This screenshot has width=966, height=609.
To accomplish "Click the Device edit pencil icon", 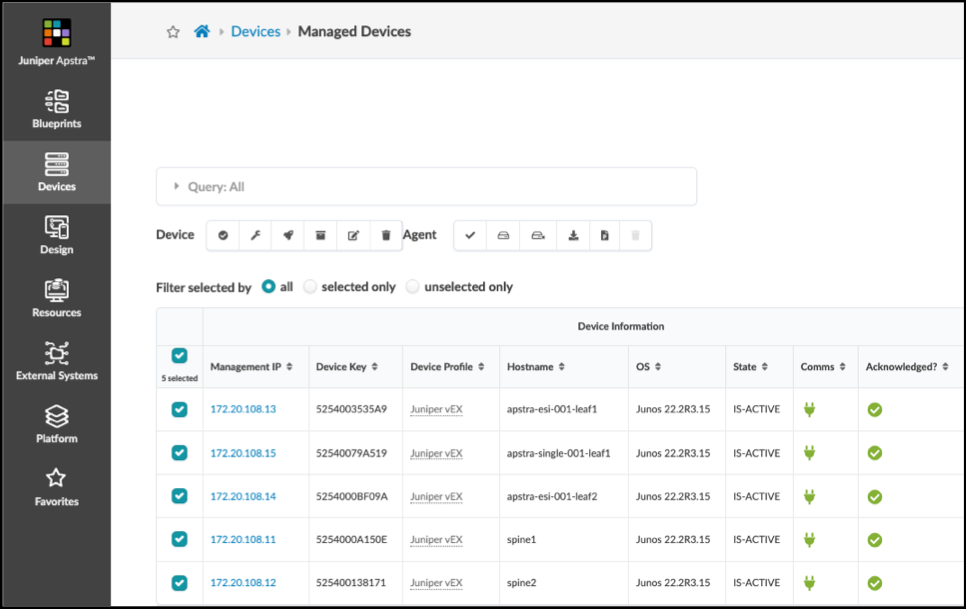I will (353, 235).
